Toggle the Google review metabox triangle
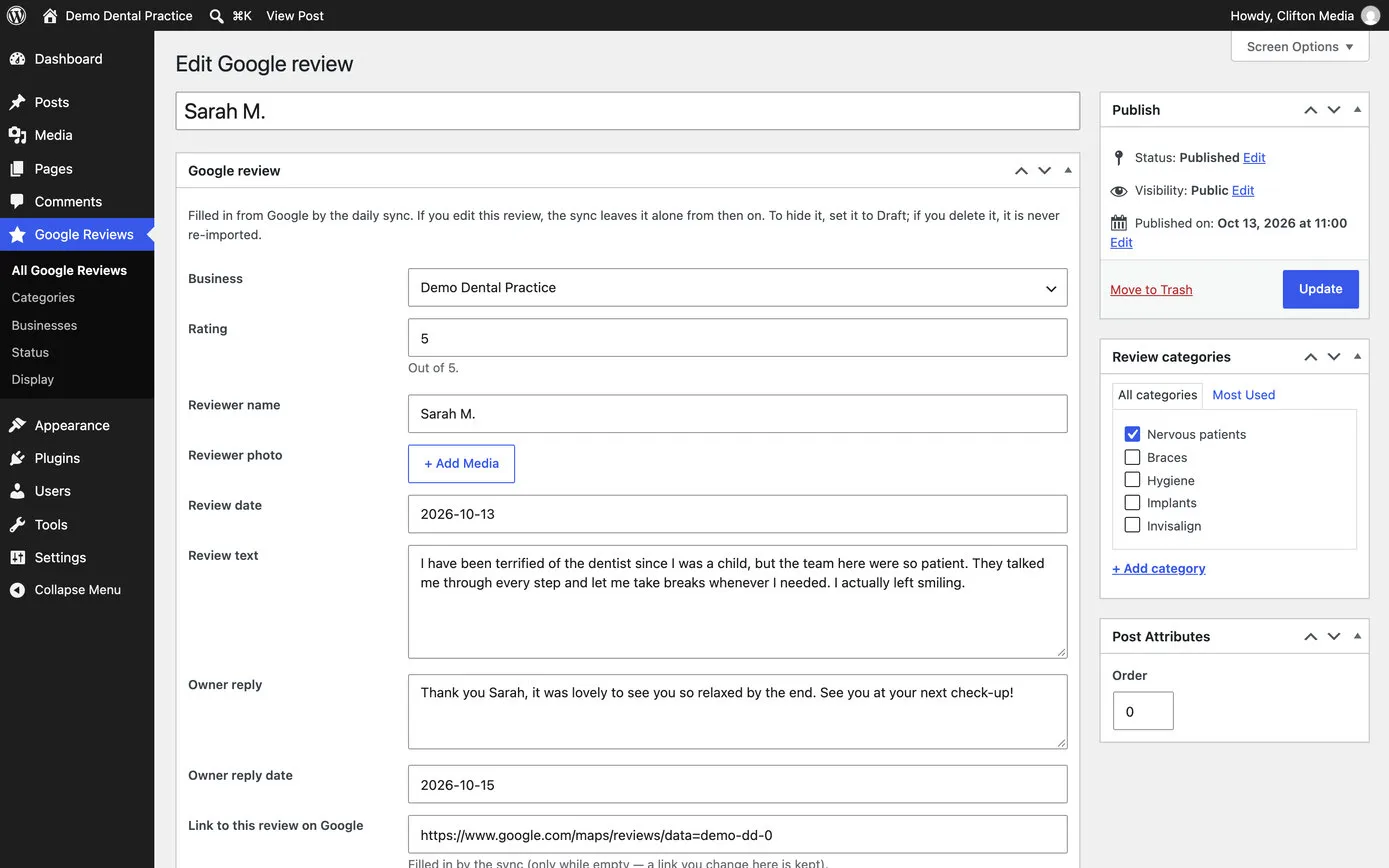This screenshot has height=868, width=1389. (x=1068, y=170)
